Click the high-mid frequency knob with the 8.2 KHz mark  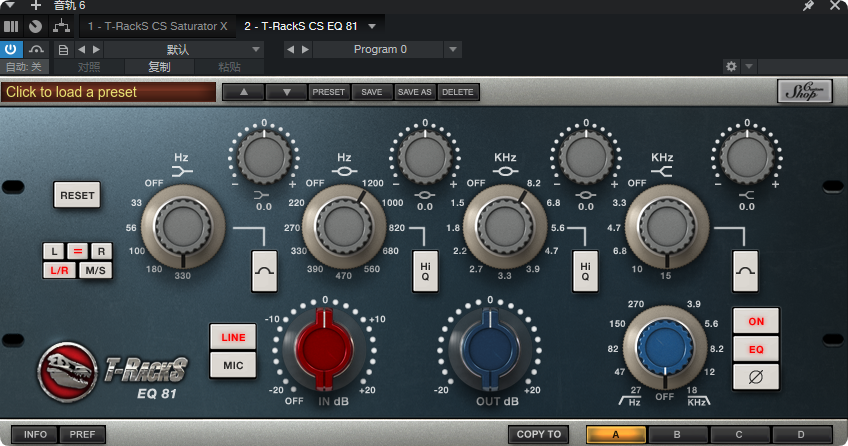point(505,227)
